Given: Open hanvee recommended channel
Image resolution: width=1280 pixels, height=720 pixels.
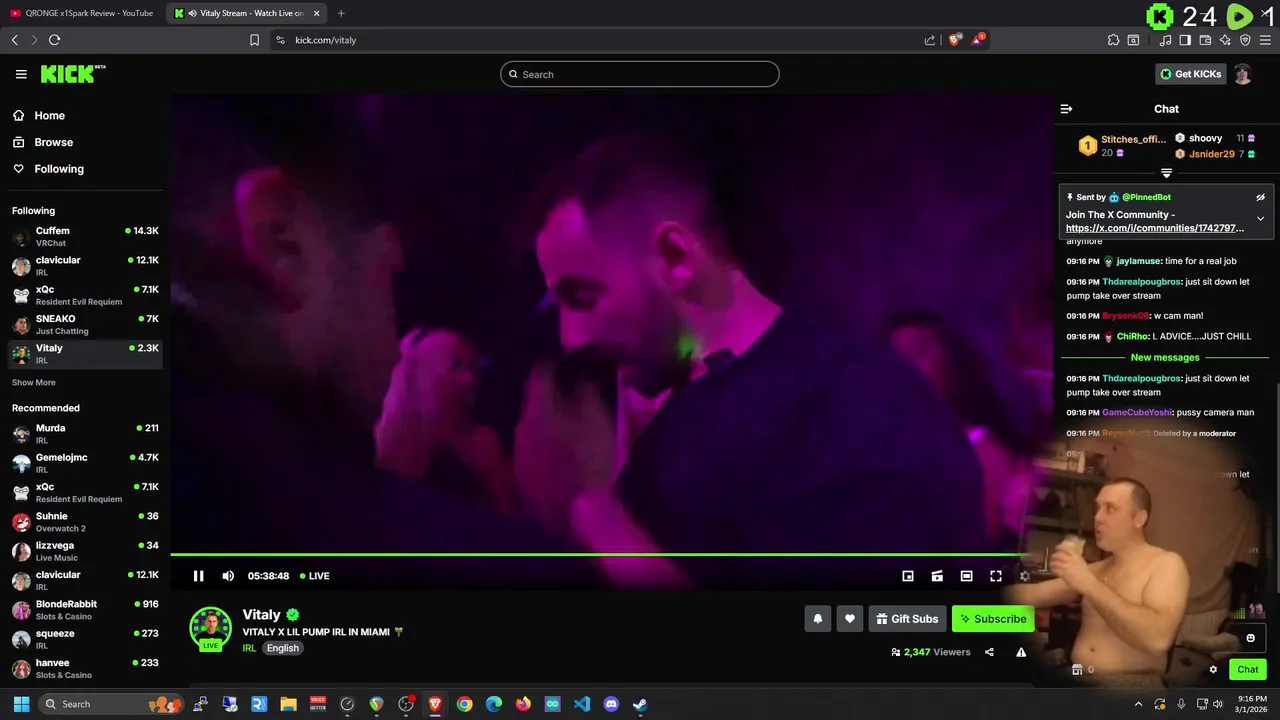Looking at the screenshot, I should click(85, 669).
